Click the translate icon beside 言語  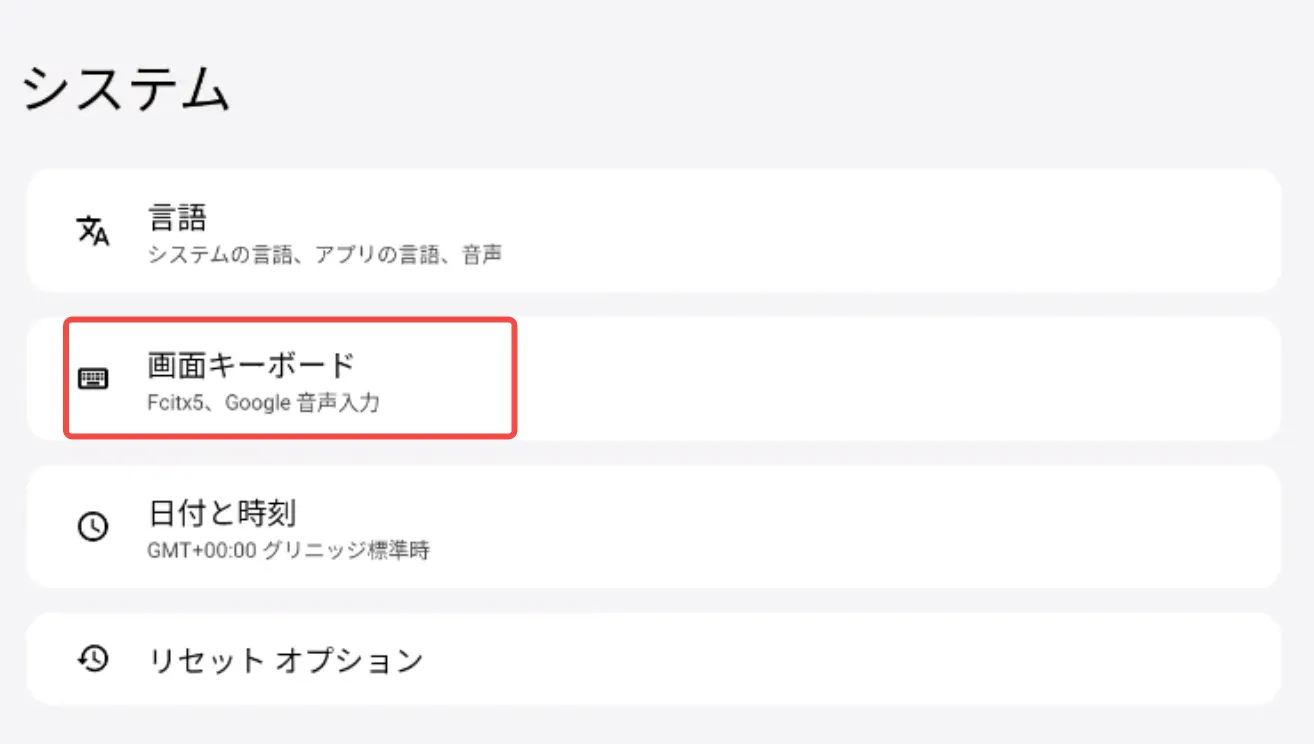[x=93, y=231]
